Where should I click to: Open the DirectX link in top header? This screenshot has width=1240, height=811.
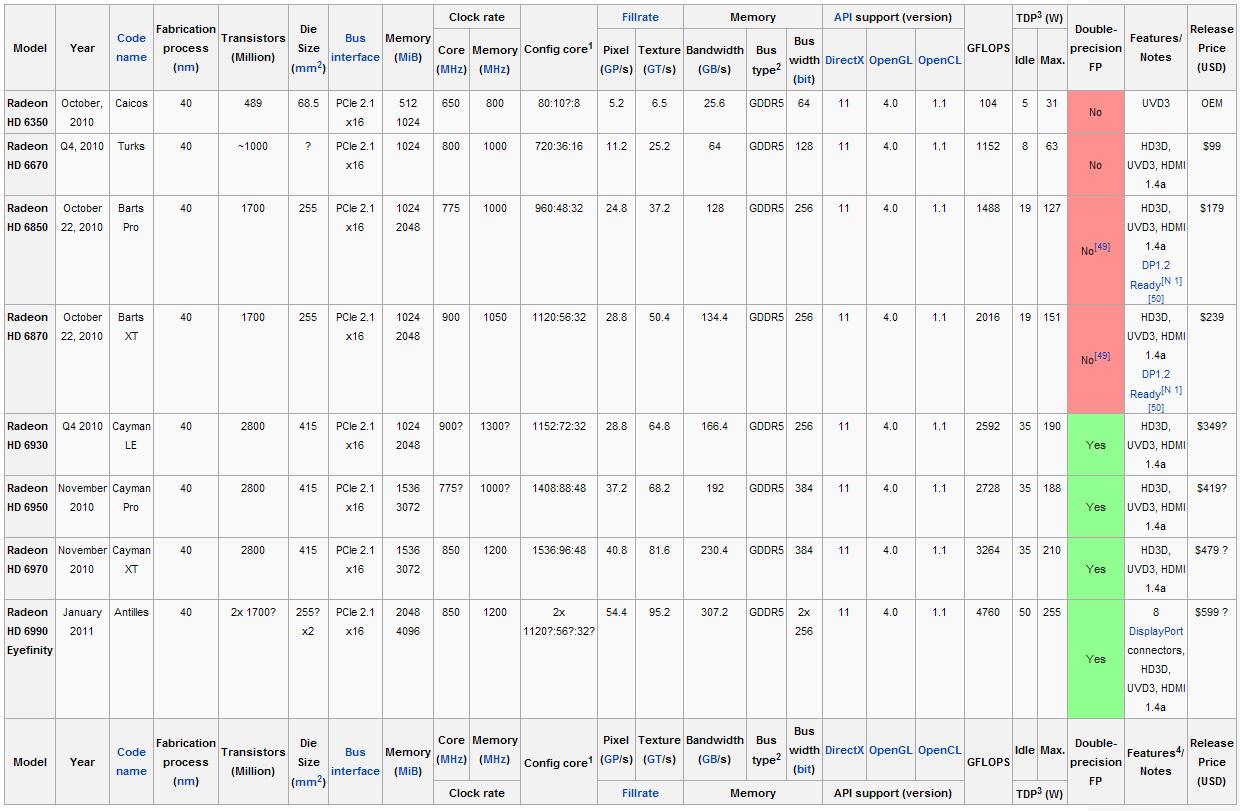844,60
